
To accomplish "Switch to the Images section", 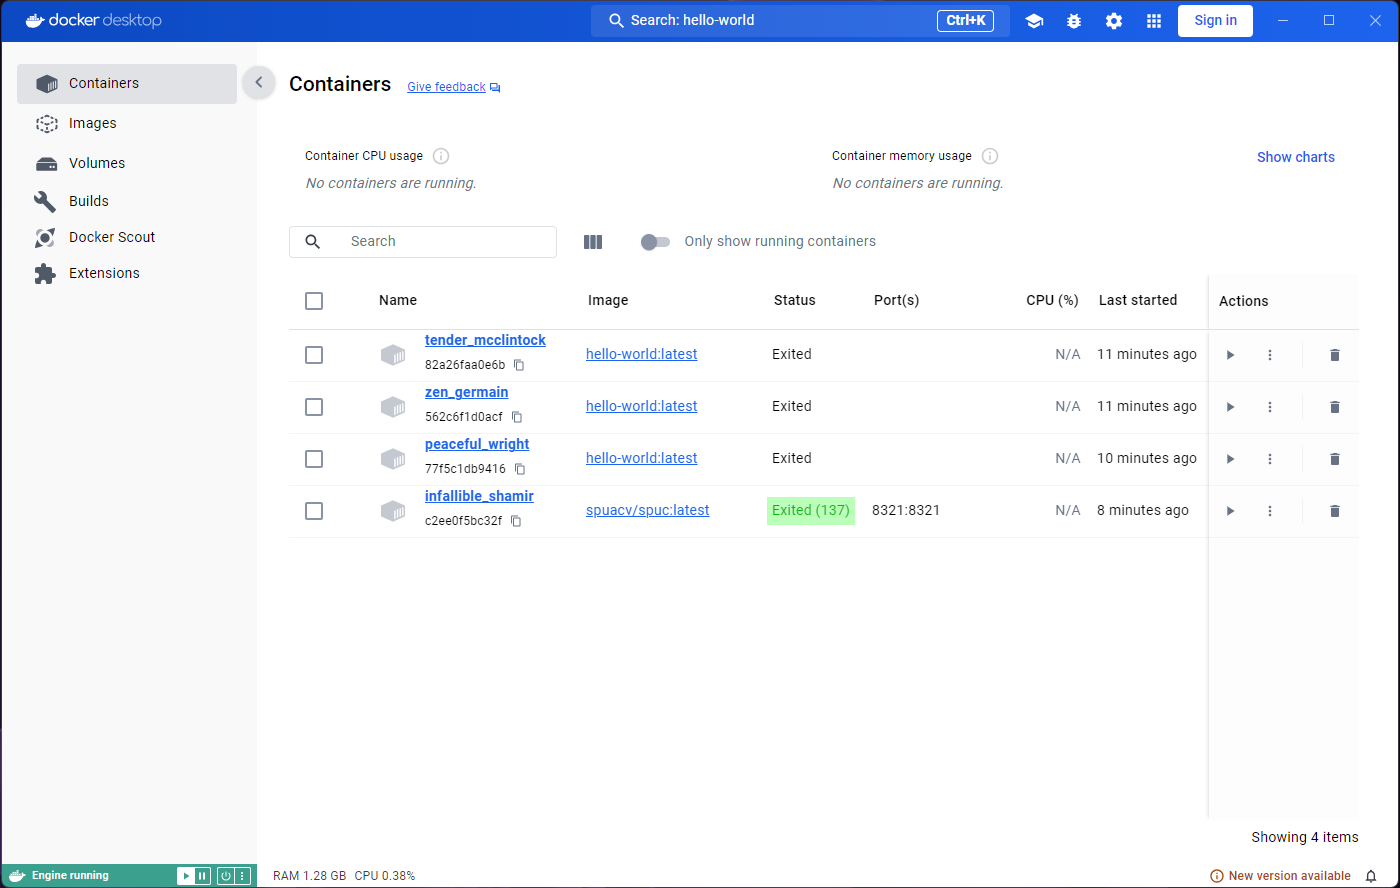I will pyautogui.click(x=127, y=123).
